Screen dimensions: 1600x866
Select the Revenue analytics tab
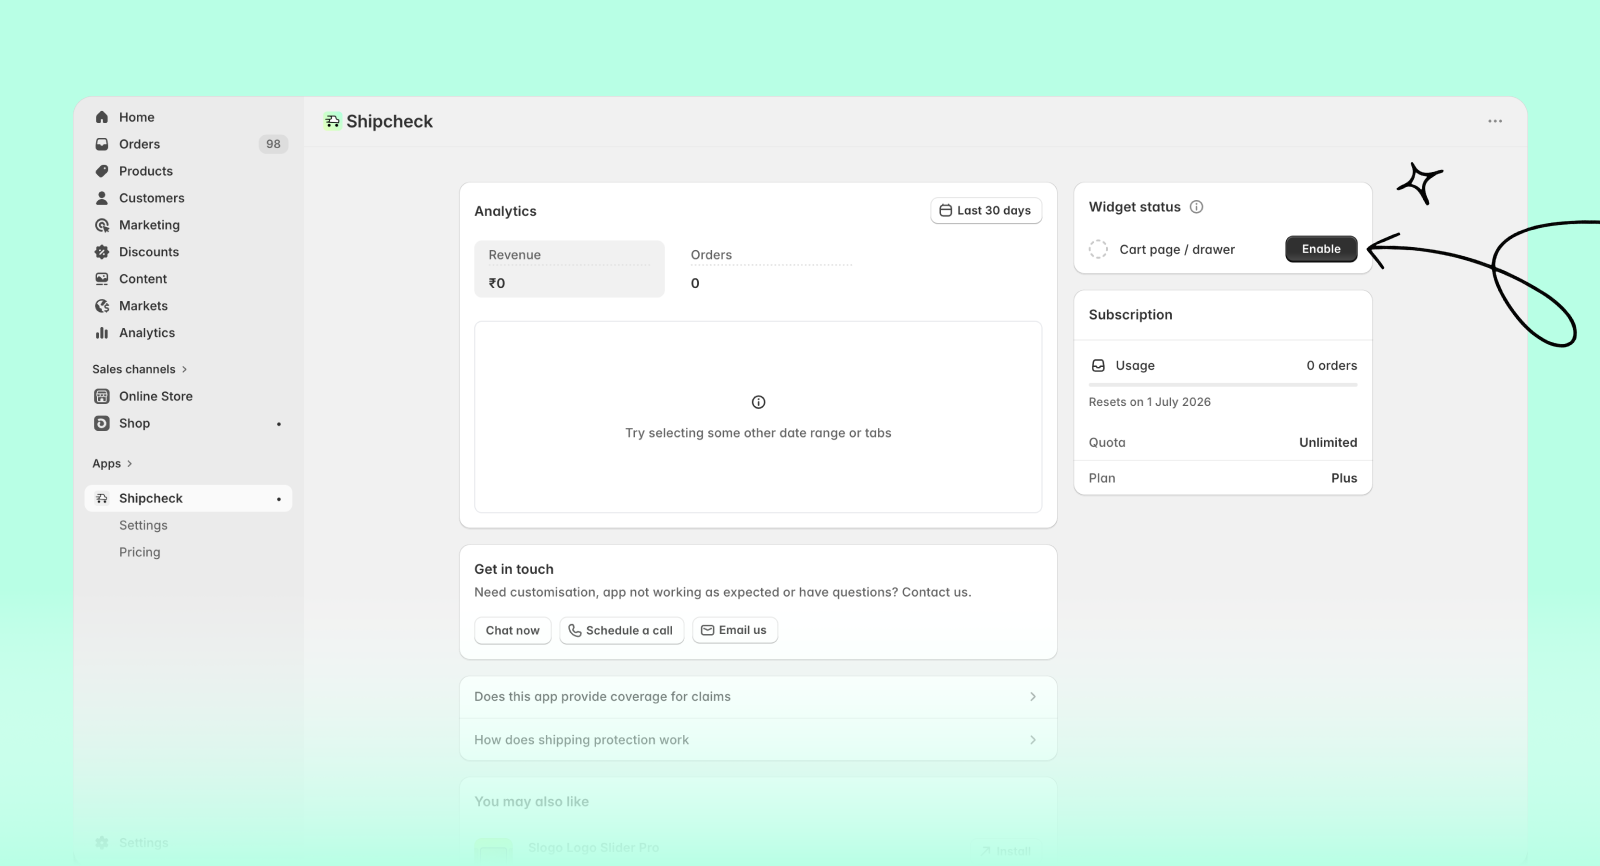(x=569, y=269)
